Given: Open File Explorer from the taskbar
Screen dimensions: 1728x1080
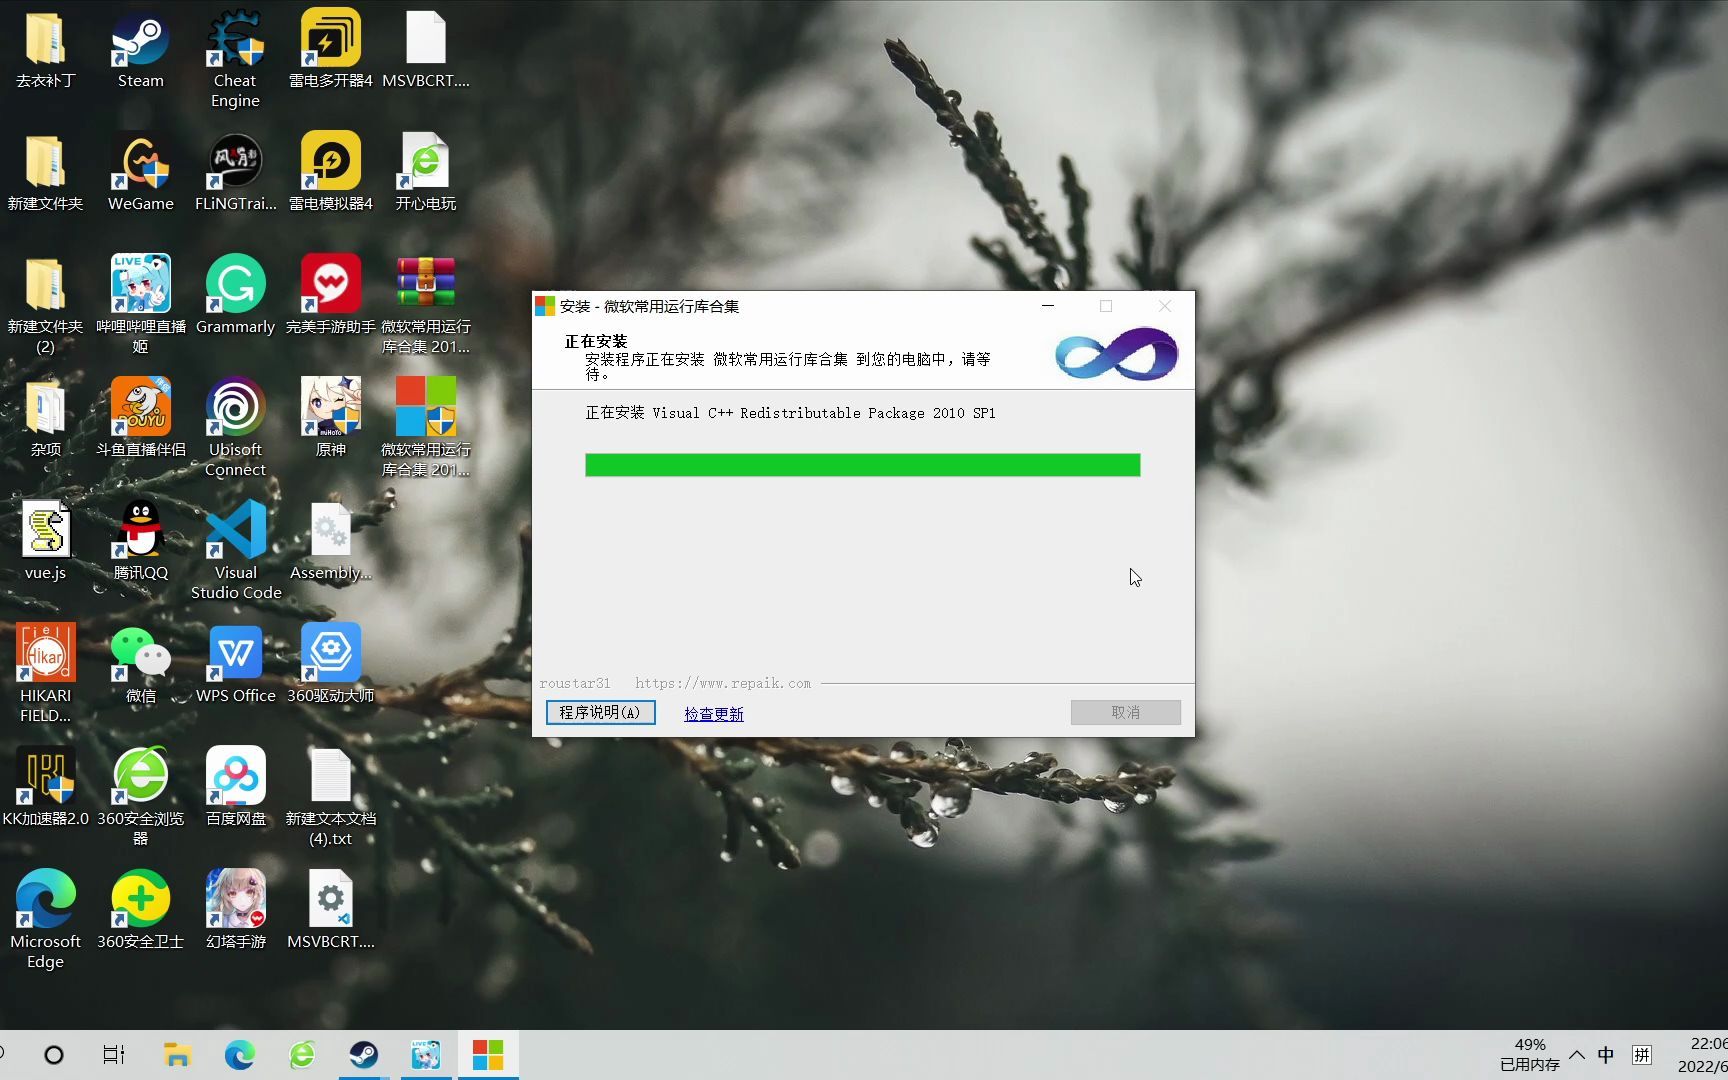Looking at the screenshot, I should 177,1055.
